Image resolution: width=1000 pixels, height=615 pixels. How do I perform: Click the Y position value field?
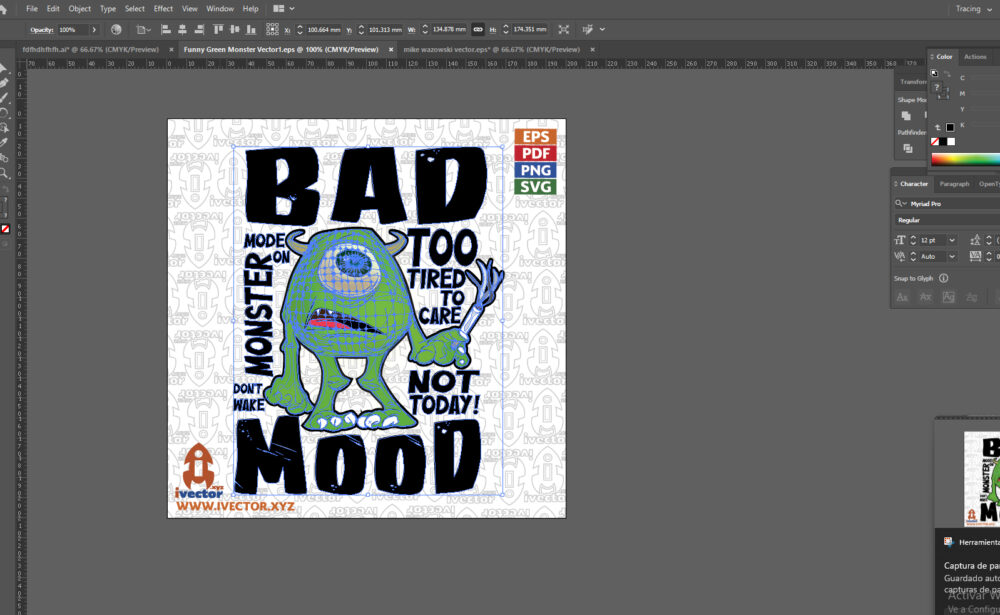coord(385,30)
